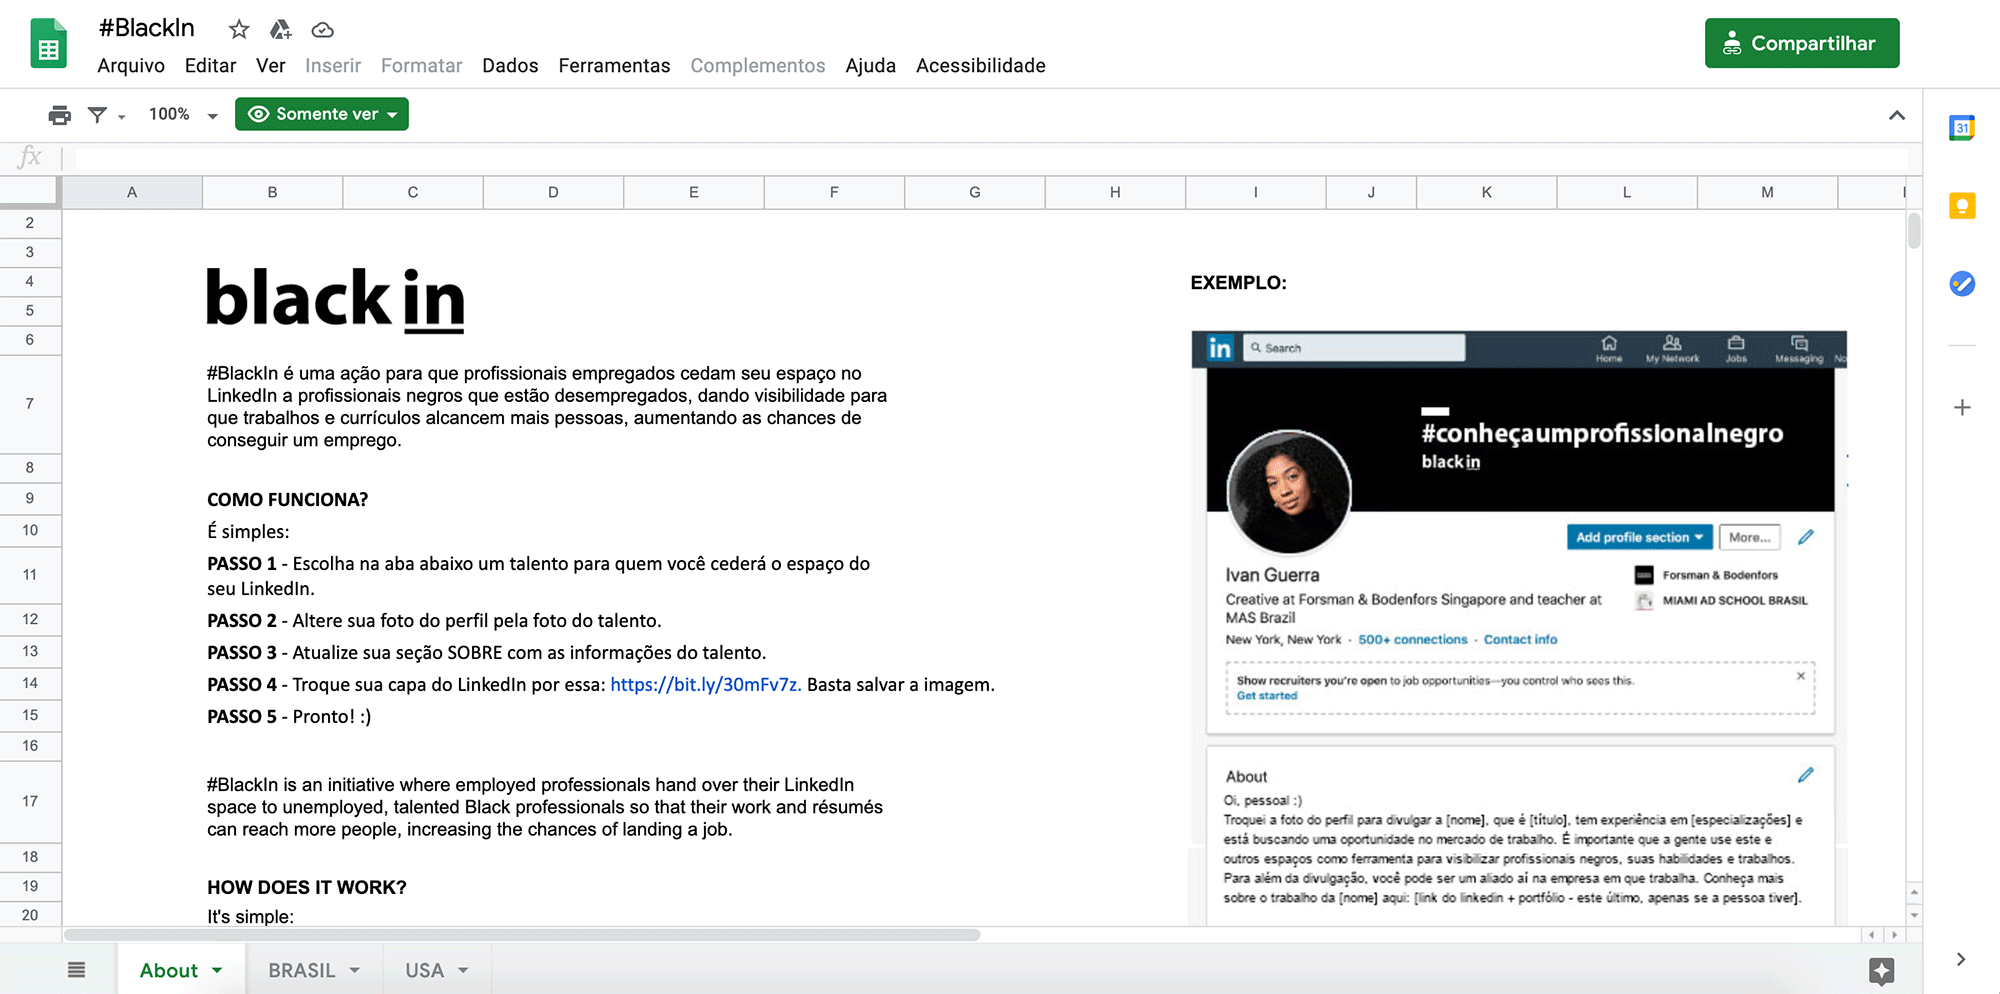The width and height of the screenshot is (2000, 994).
Task: Hide the side panel with the arrow
Action: pyautogui.click(x=1961, y=959)
